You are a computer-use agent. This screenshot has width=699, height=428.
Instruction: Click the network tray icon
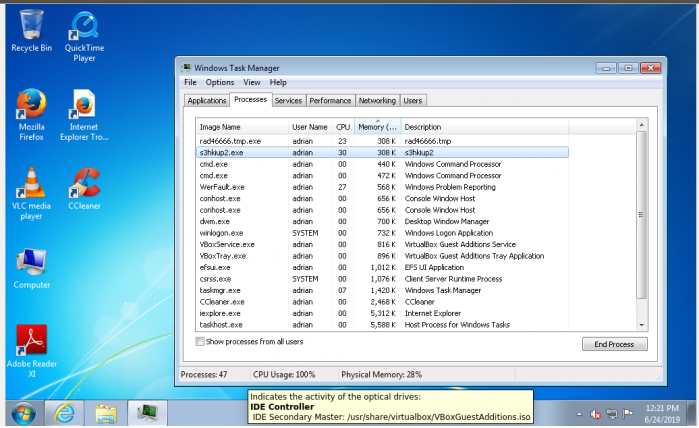[612, 414]
